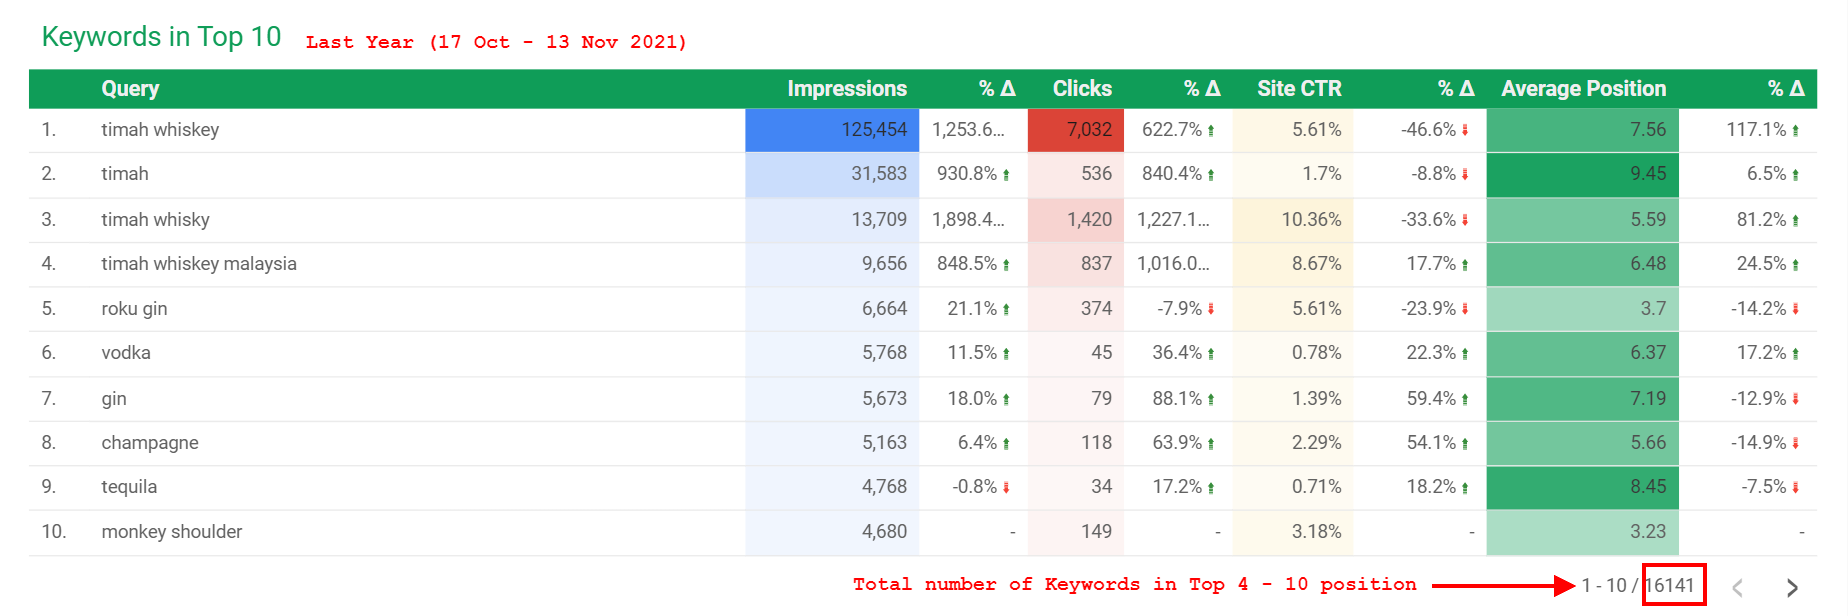Select the 'vodka' query row
This screenshot has height=616, width=1848.
click(x=126, y=353)
